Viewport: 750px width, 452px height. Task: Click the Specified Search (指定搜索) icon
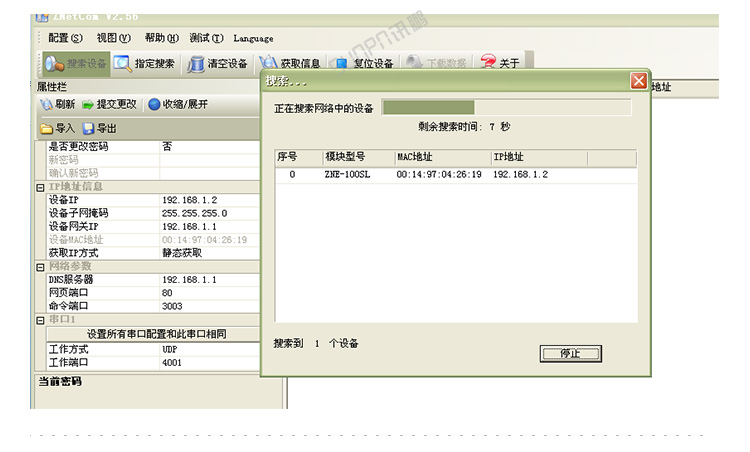click(122, 63)
